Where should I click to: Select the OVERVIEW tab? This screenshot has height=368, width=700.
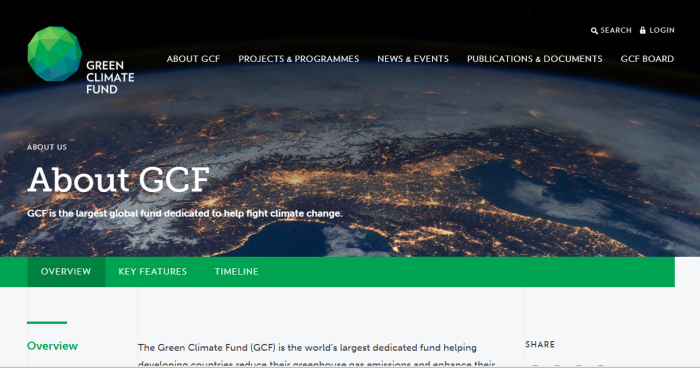click(66, 272)
